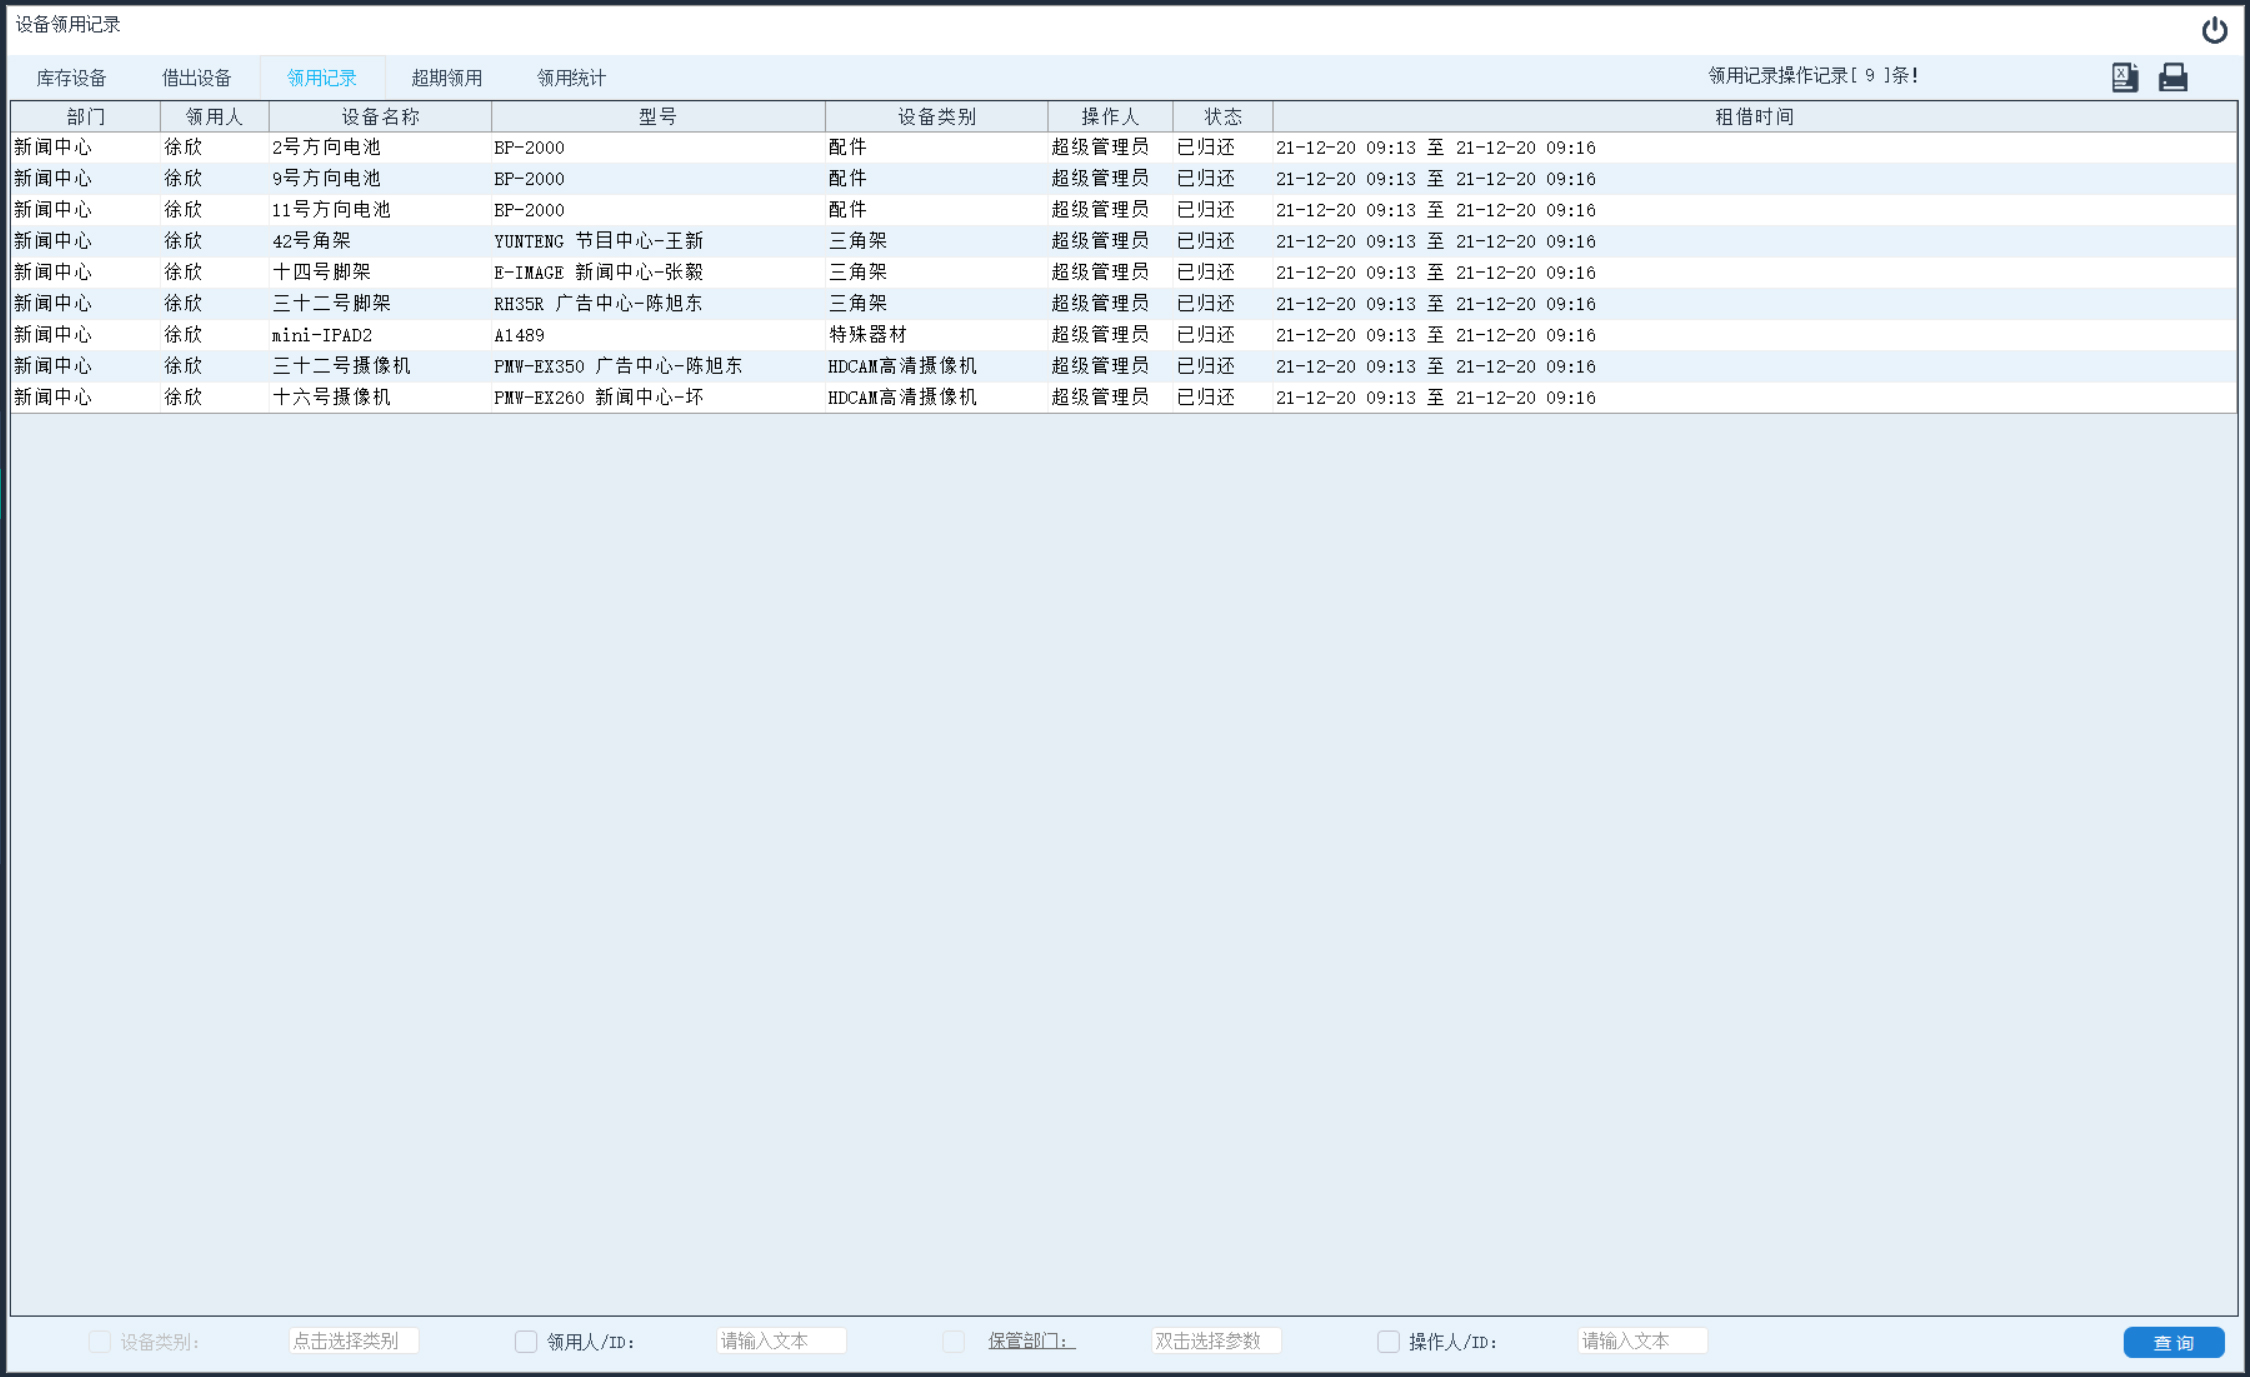Focus the 操作人/ID text input
The height and width of the screenshot is (1377, 2250).
(x=1642, y=1341)
